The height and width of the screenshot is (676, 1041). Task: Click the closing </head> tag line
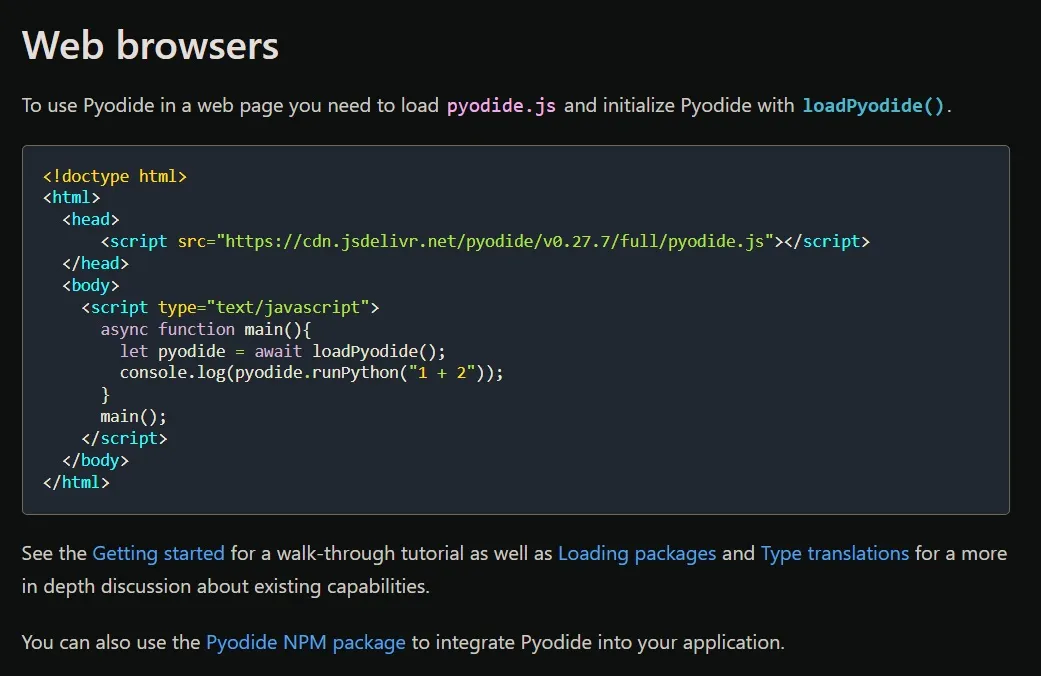96,263
